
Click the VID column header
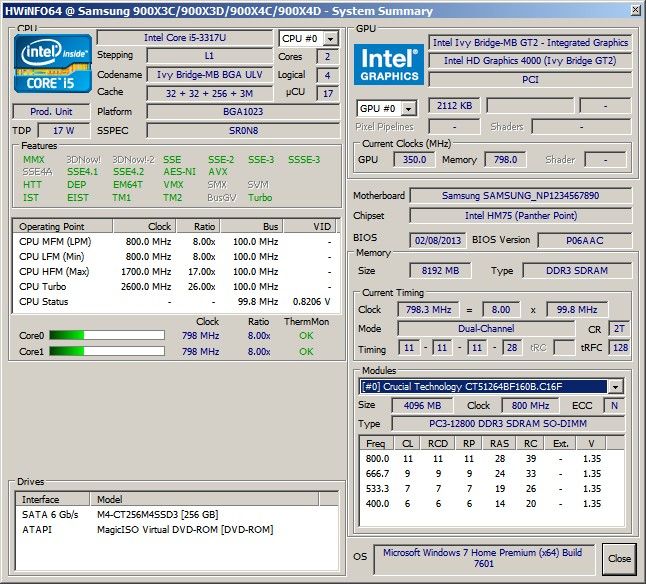pyautogui.click(x=310, y=227)
